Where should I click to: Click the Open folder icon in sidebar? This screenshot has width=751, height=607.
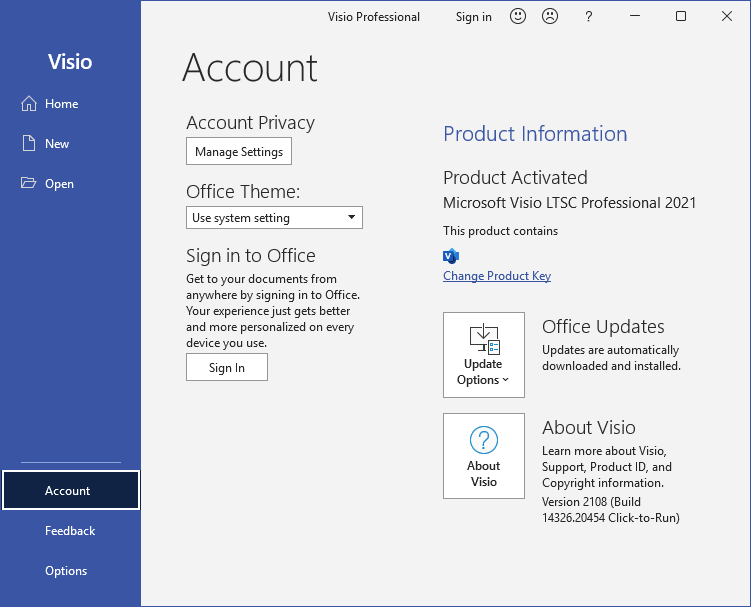(28, 183)
